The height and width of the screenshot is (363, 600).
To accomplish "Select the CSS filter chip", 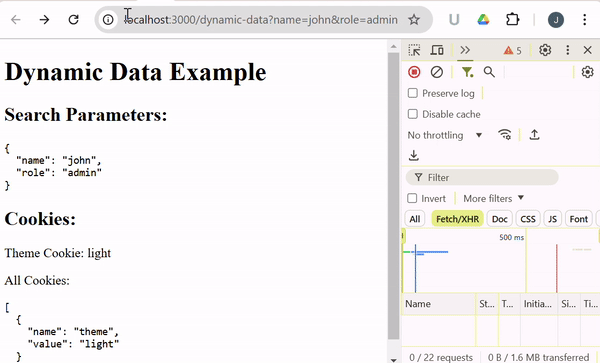I will (x=528, y=219).
